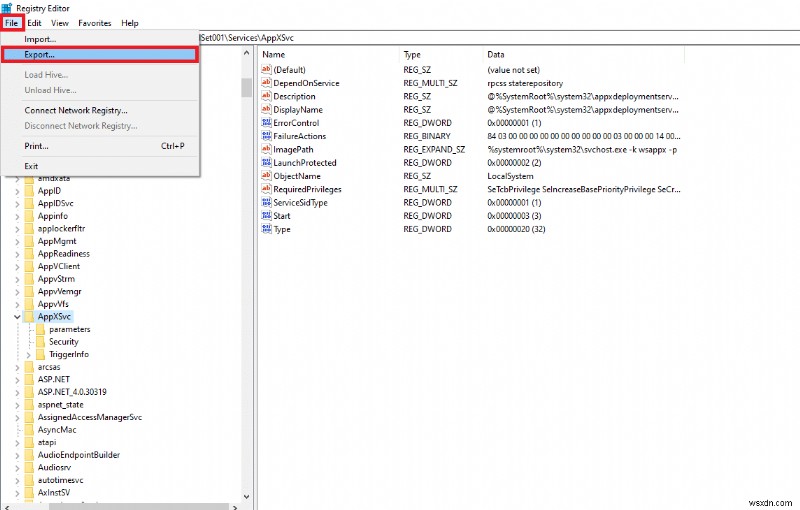Click the registry path address bar
The width and height of the screenshot is (800, 510).
[499, 38]
